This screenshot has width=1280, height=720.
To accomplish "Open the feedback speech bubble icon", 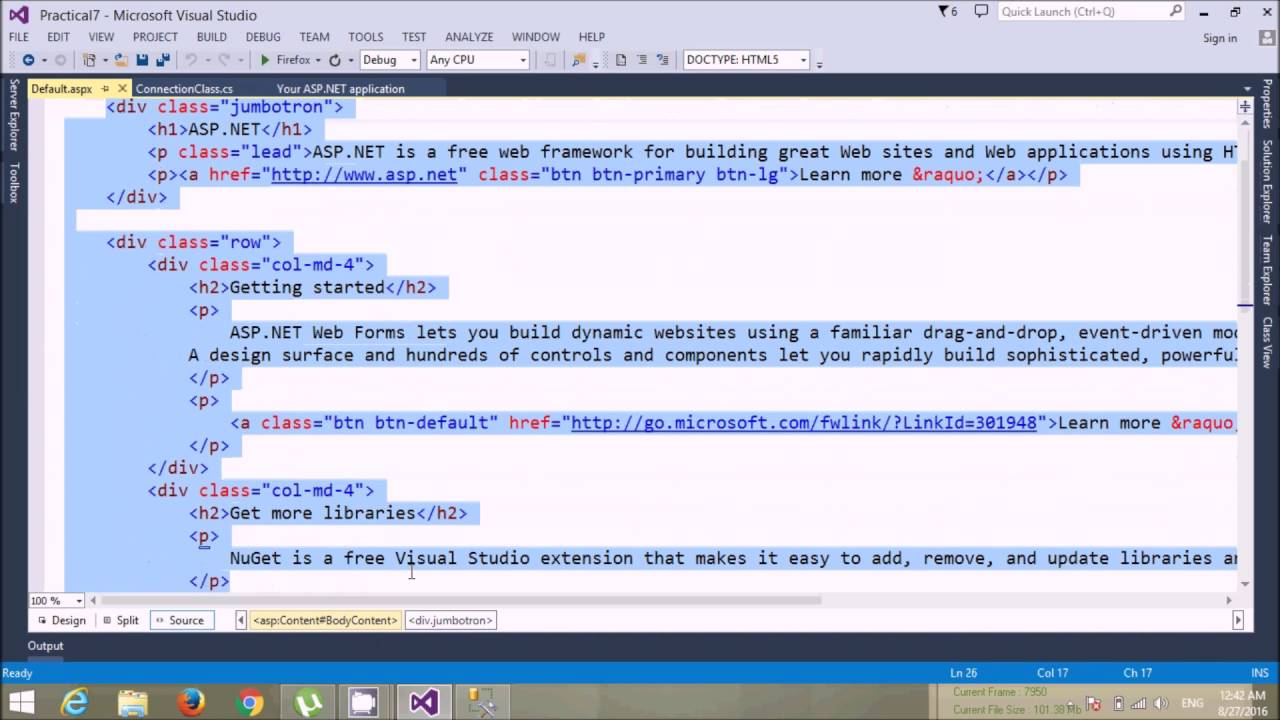I will point(981,12).
